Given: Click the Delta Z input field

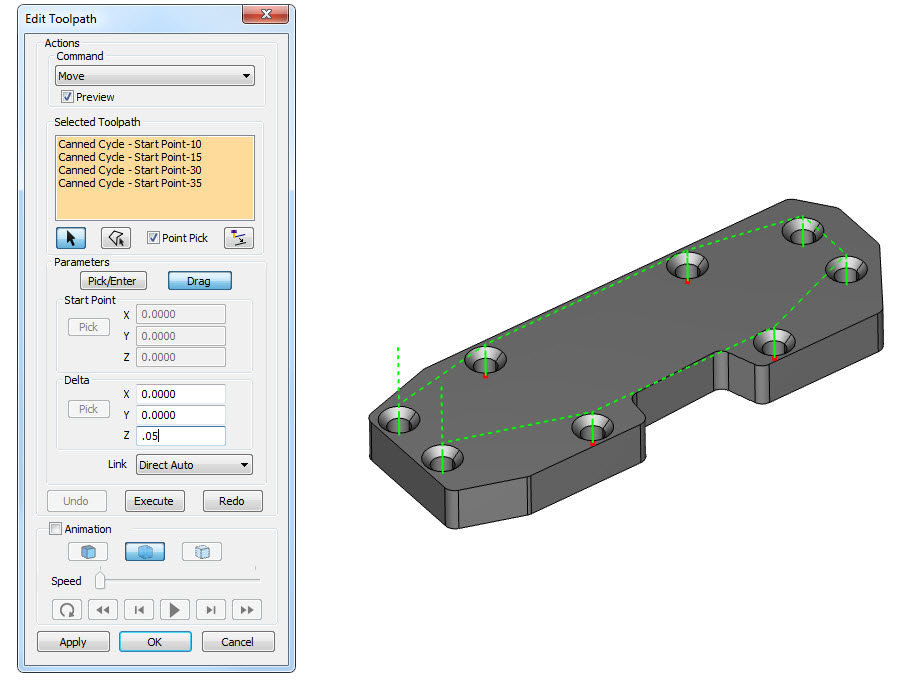Looking at the screenshot, I should click(181, 436).
